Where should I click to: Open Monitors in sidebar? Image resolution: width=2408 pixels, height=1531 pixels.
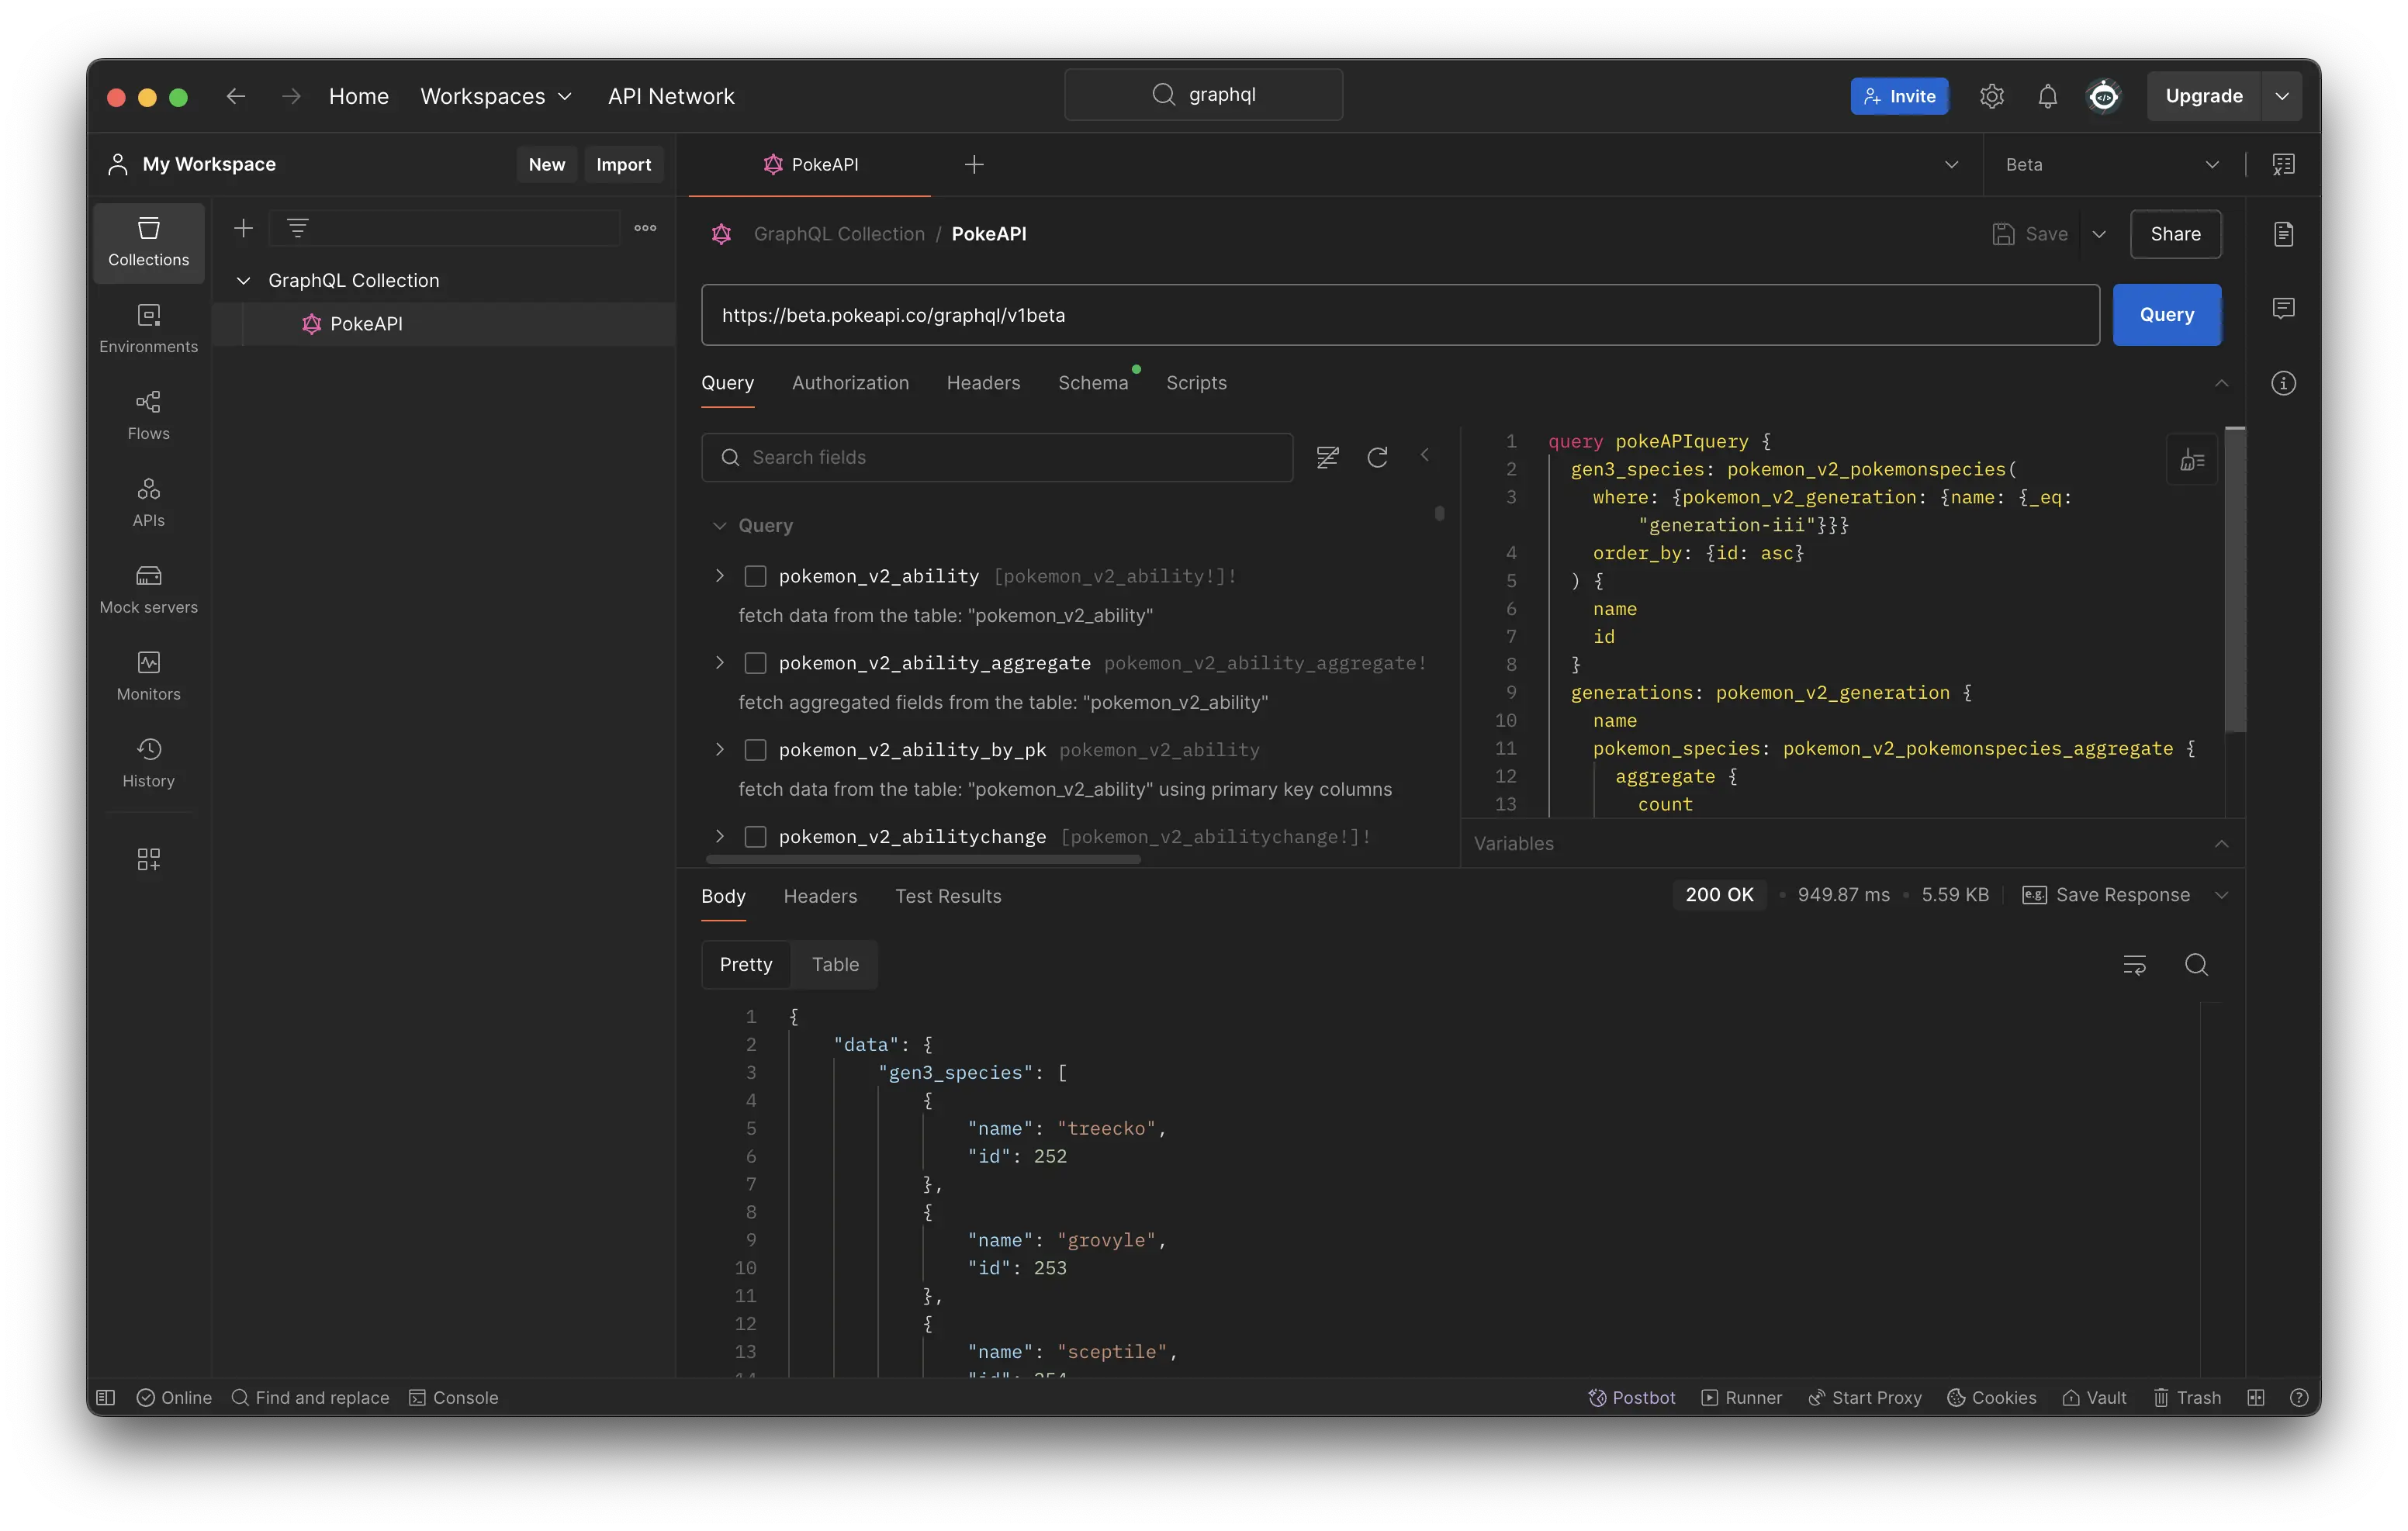[148, 676]
